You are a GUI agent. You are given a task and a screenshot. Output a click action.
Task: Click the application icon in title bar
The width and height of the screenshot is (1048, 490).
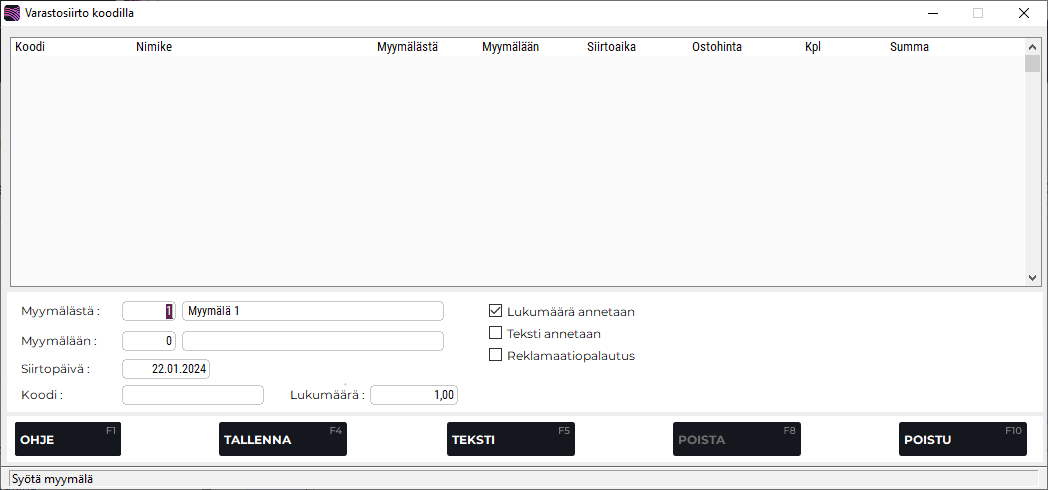12,14
